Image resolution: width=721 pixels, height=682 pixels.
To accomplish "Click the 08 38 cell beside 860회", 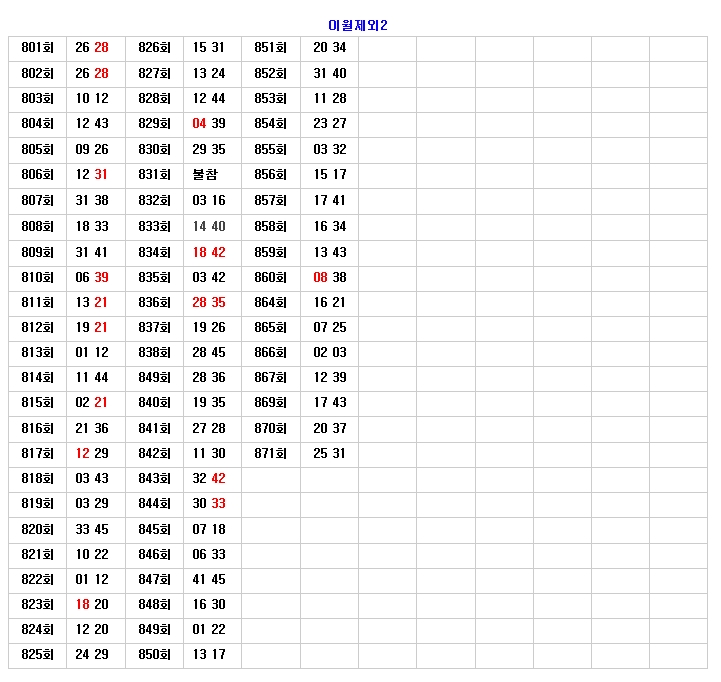I will [x=329, y=277].
